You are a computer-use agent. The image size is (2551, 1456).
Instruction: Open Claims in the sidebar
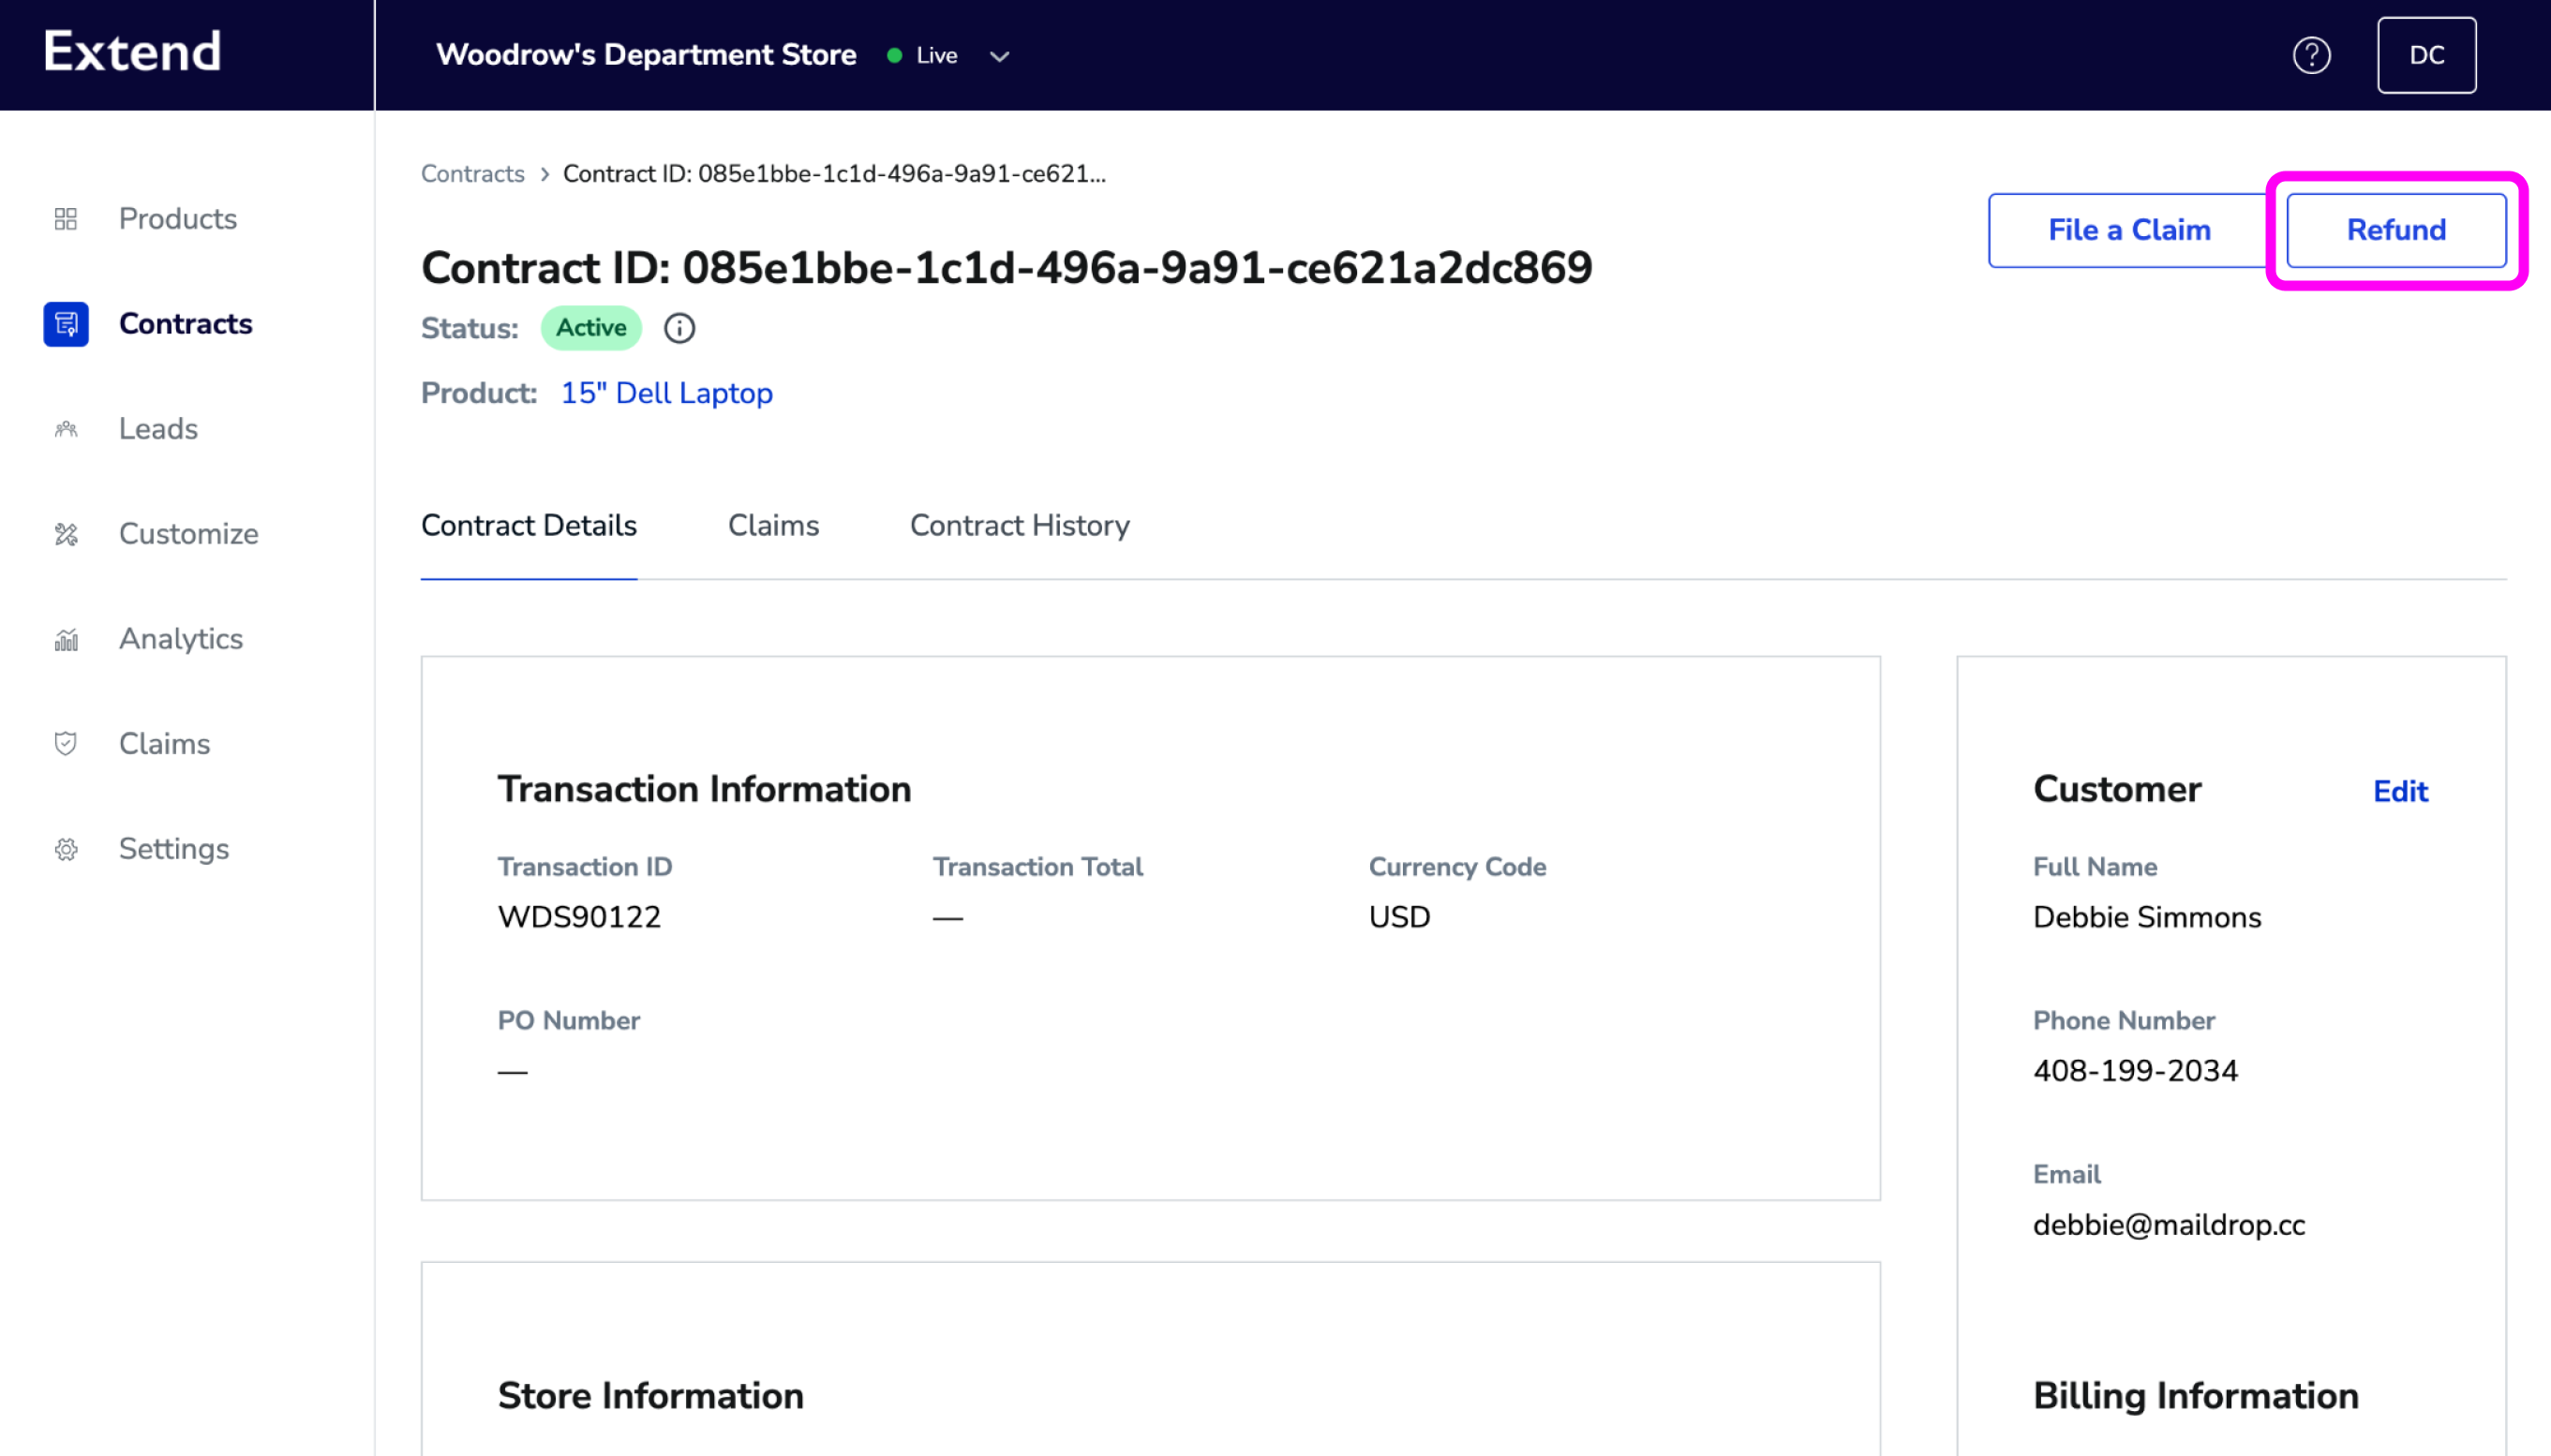[164, 744]
